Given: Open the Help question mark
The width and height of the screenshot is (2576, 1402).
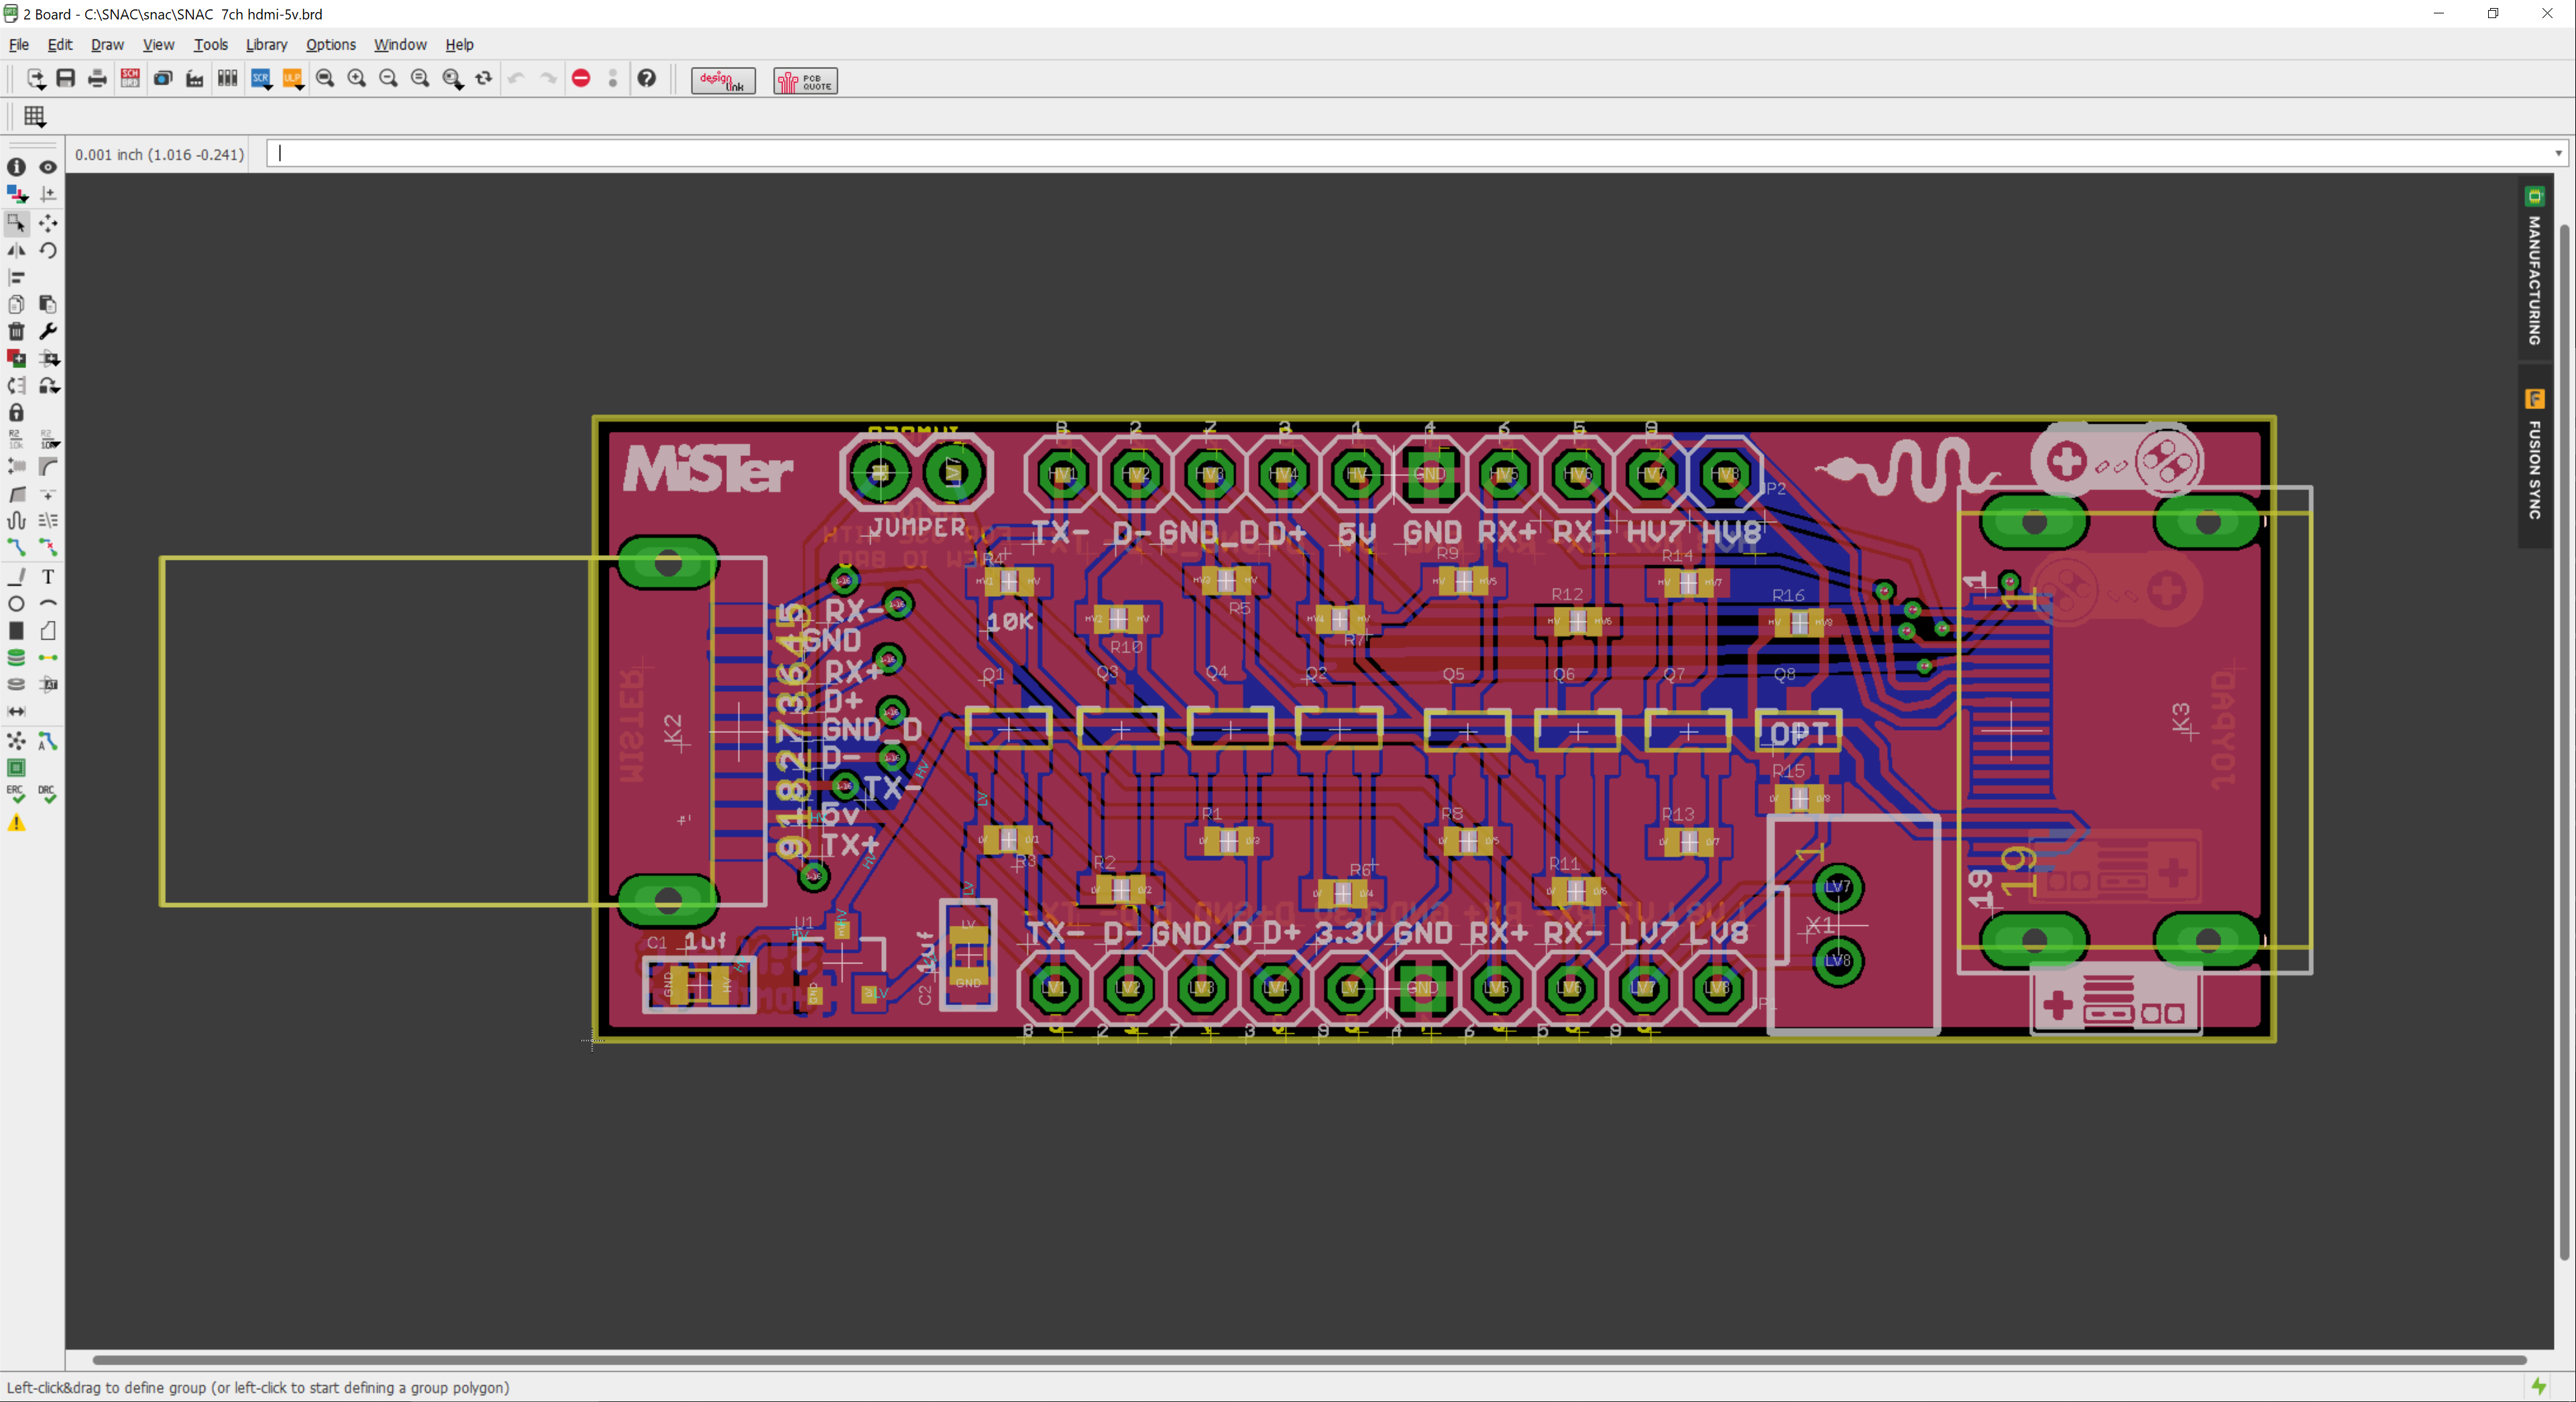Looking at the screenshot, I should click(x=647, y=78).
